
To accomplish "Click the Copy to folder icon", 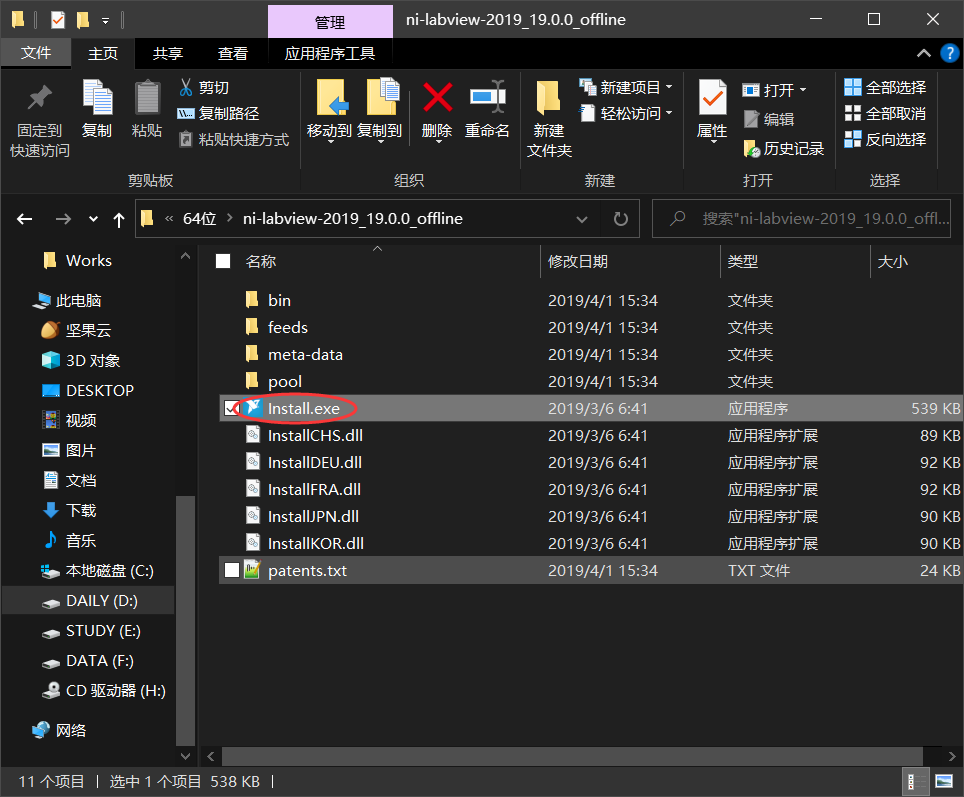I will pyautogui.click(x=381, y=97).
